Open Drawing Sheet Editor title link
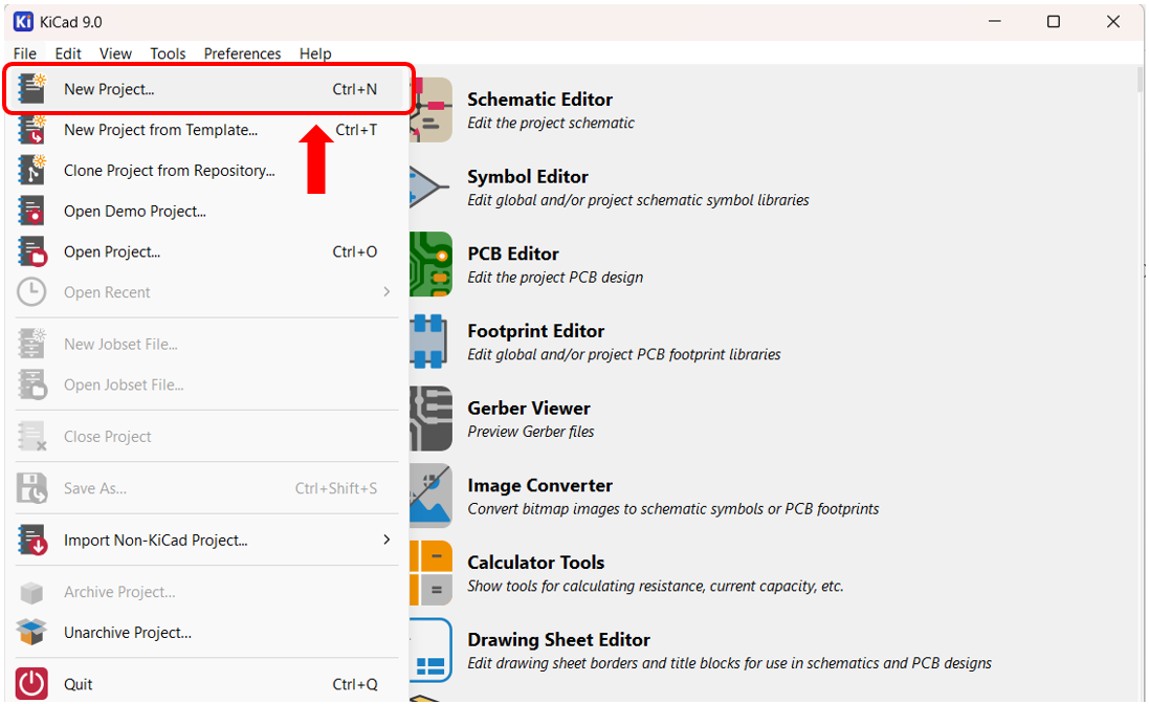 pos(558,640)
